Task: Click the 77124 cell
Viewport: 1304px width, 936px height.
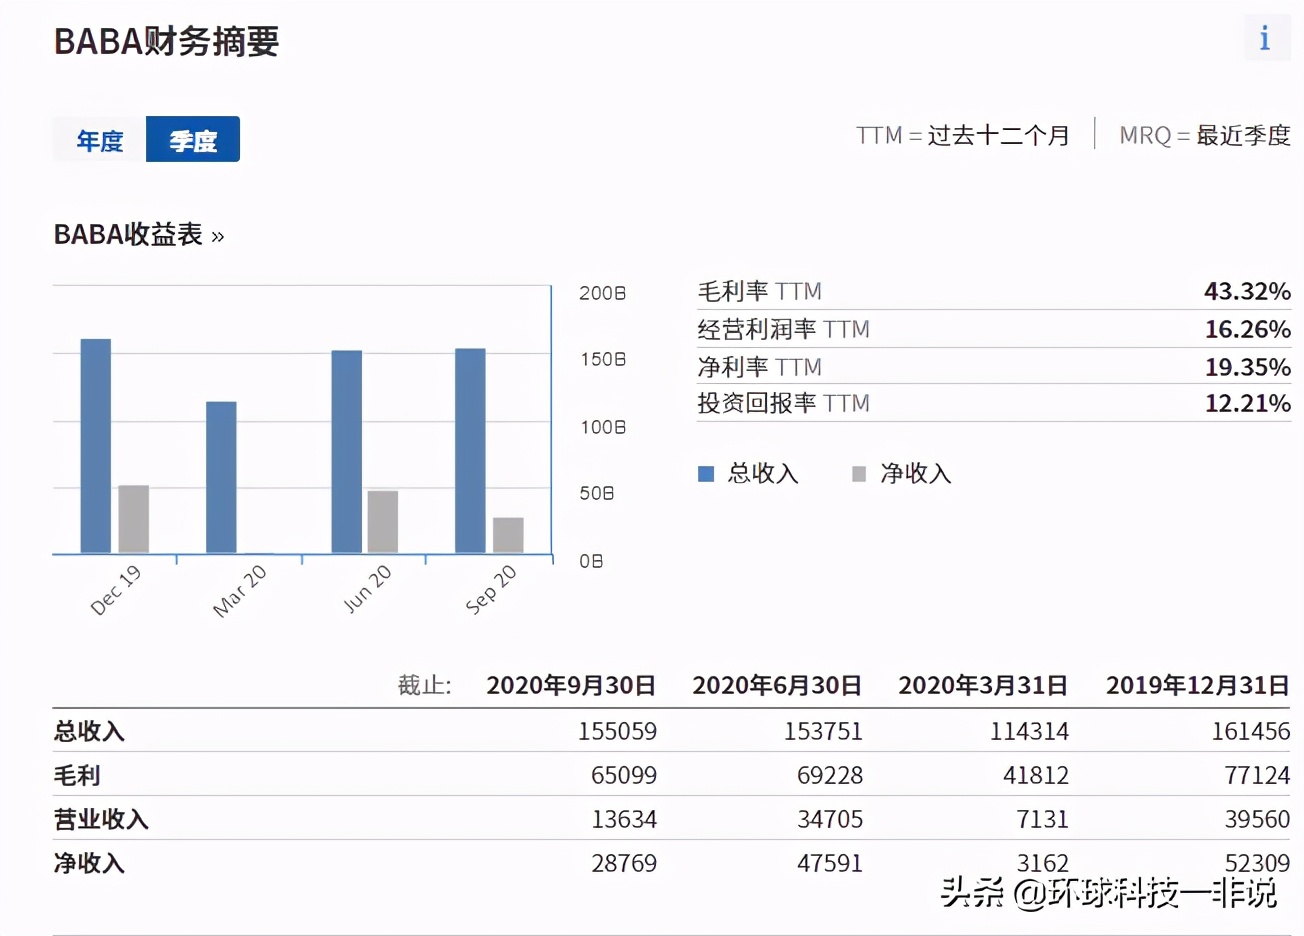Action: click(1258, 775)
